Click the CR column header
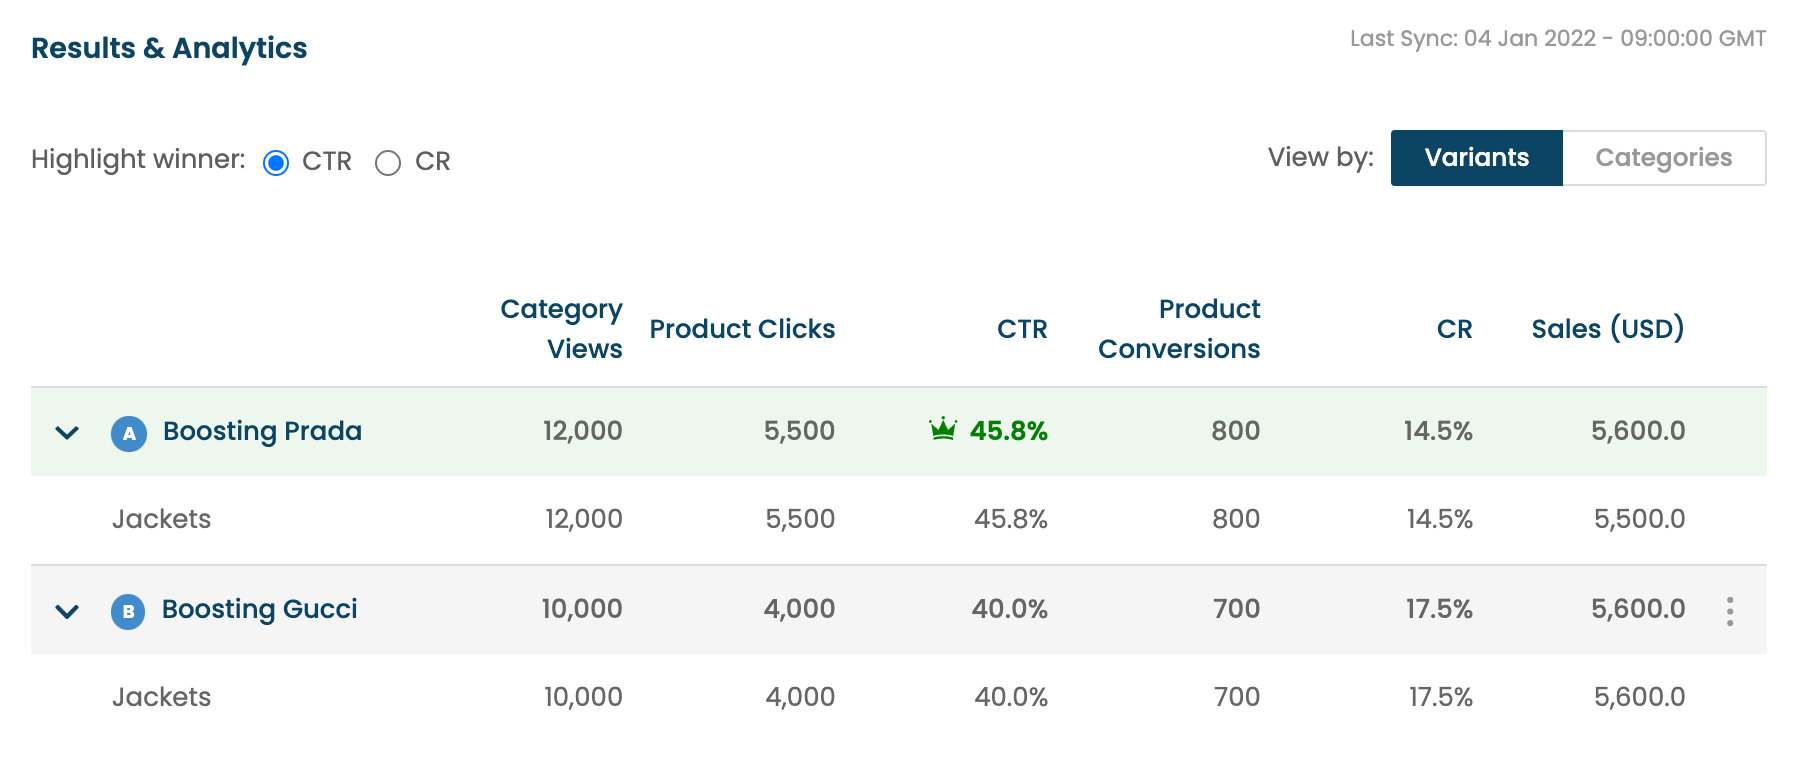Screen dimensions: 1793x776 [1455, 329]
